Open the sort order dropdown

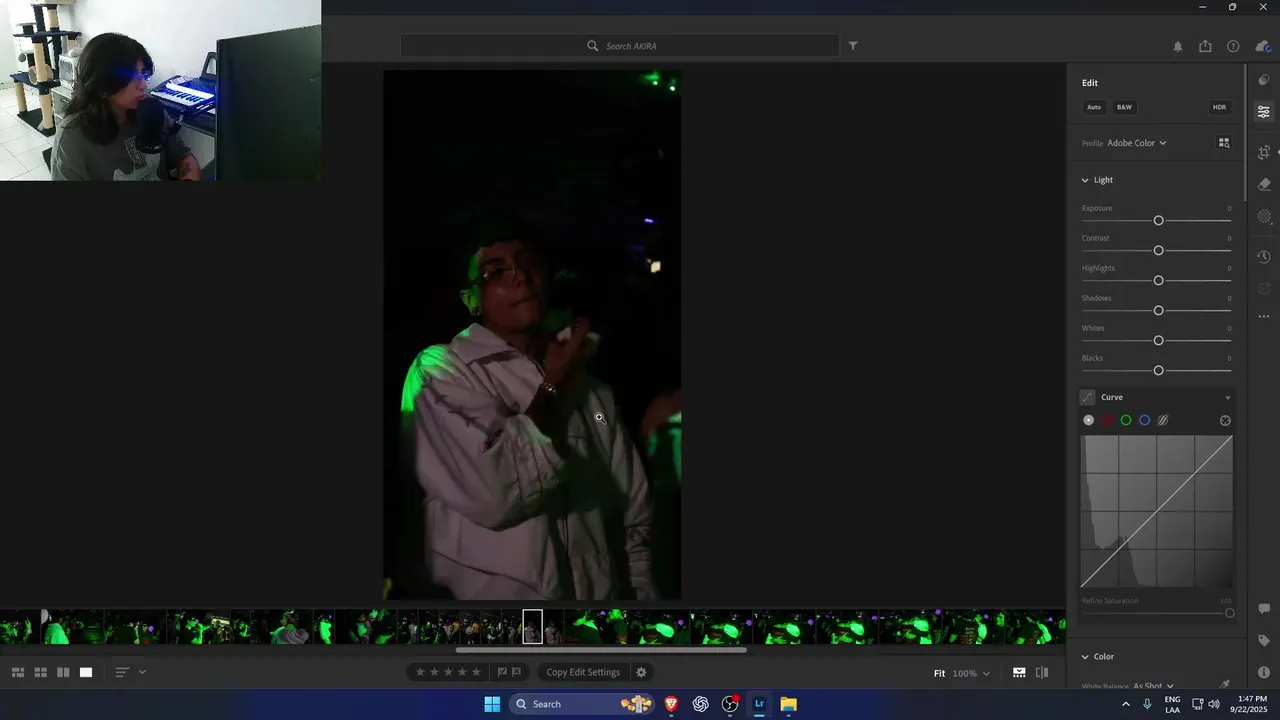pyautogui.click(x=130, y=672)
